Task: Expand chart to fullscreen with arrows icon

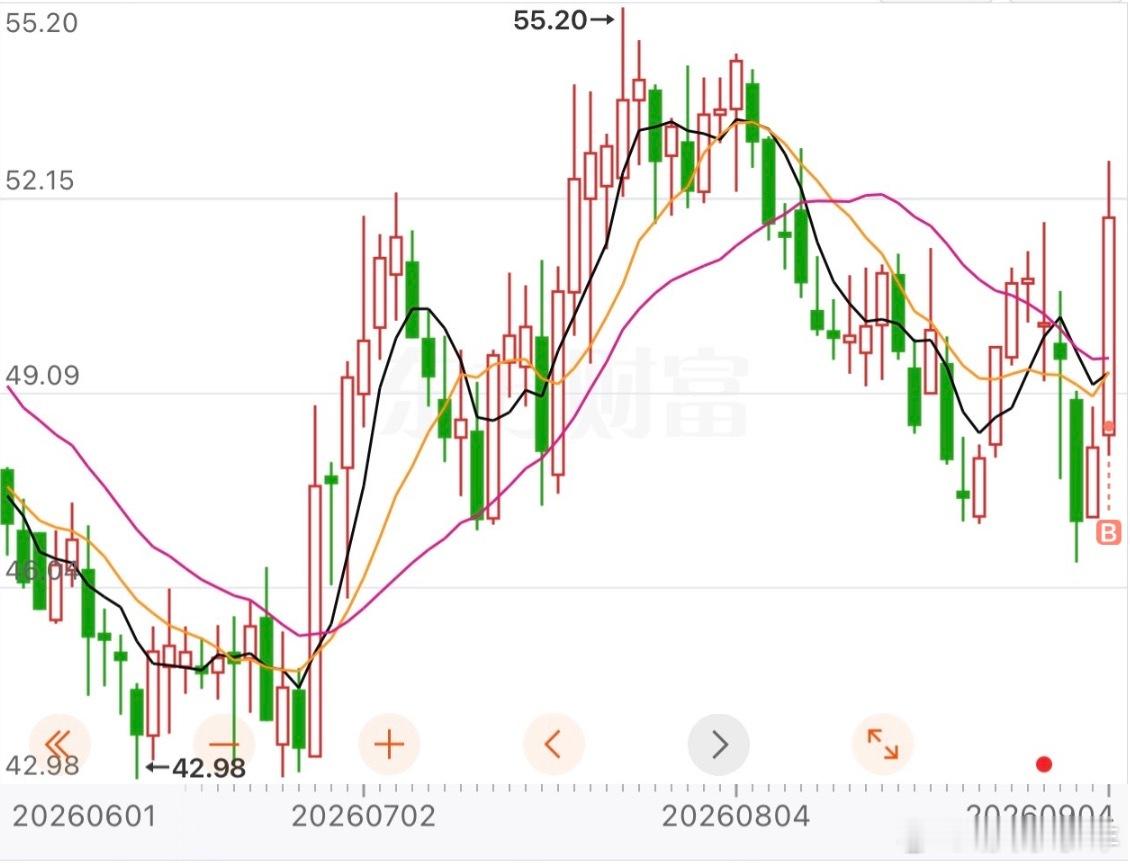Action: (x=883, y=744)
